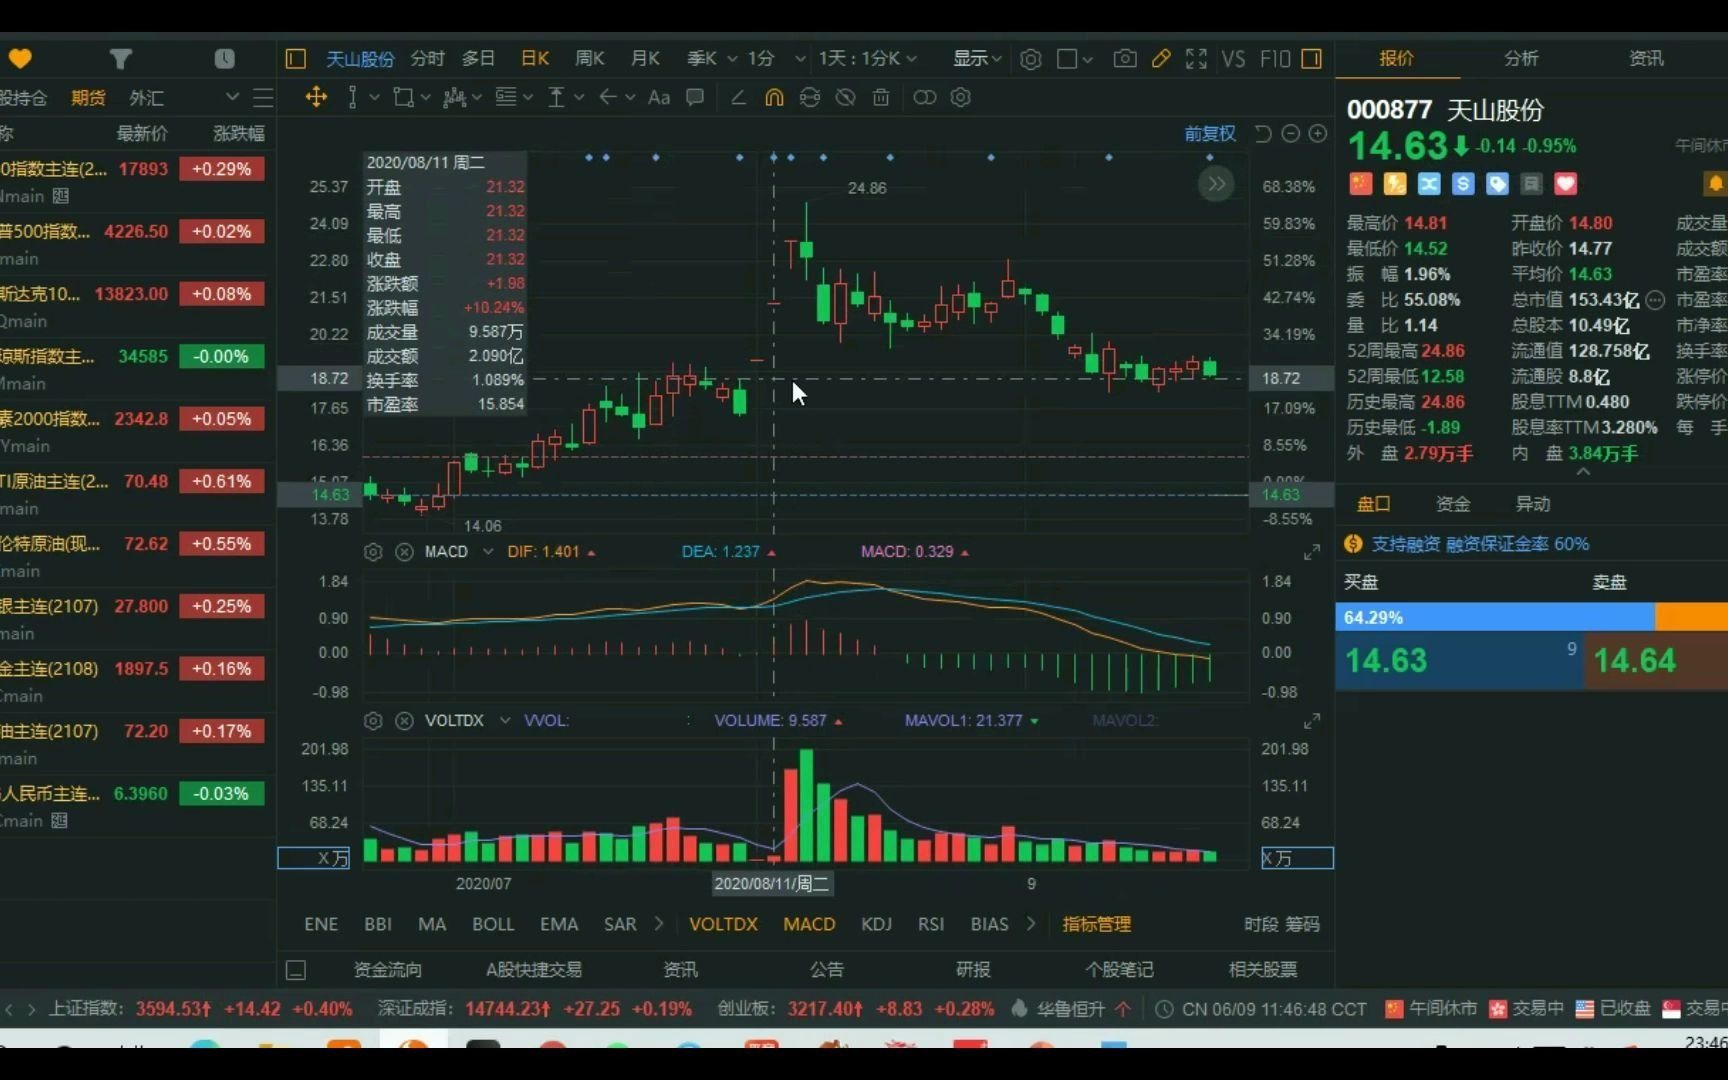Click the blue buy ratio bar 64.29%
The image size is (1728, 1080).
tap(1495, 618)
